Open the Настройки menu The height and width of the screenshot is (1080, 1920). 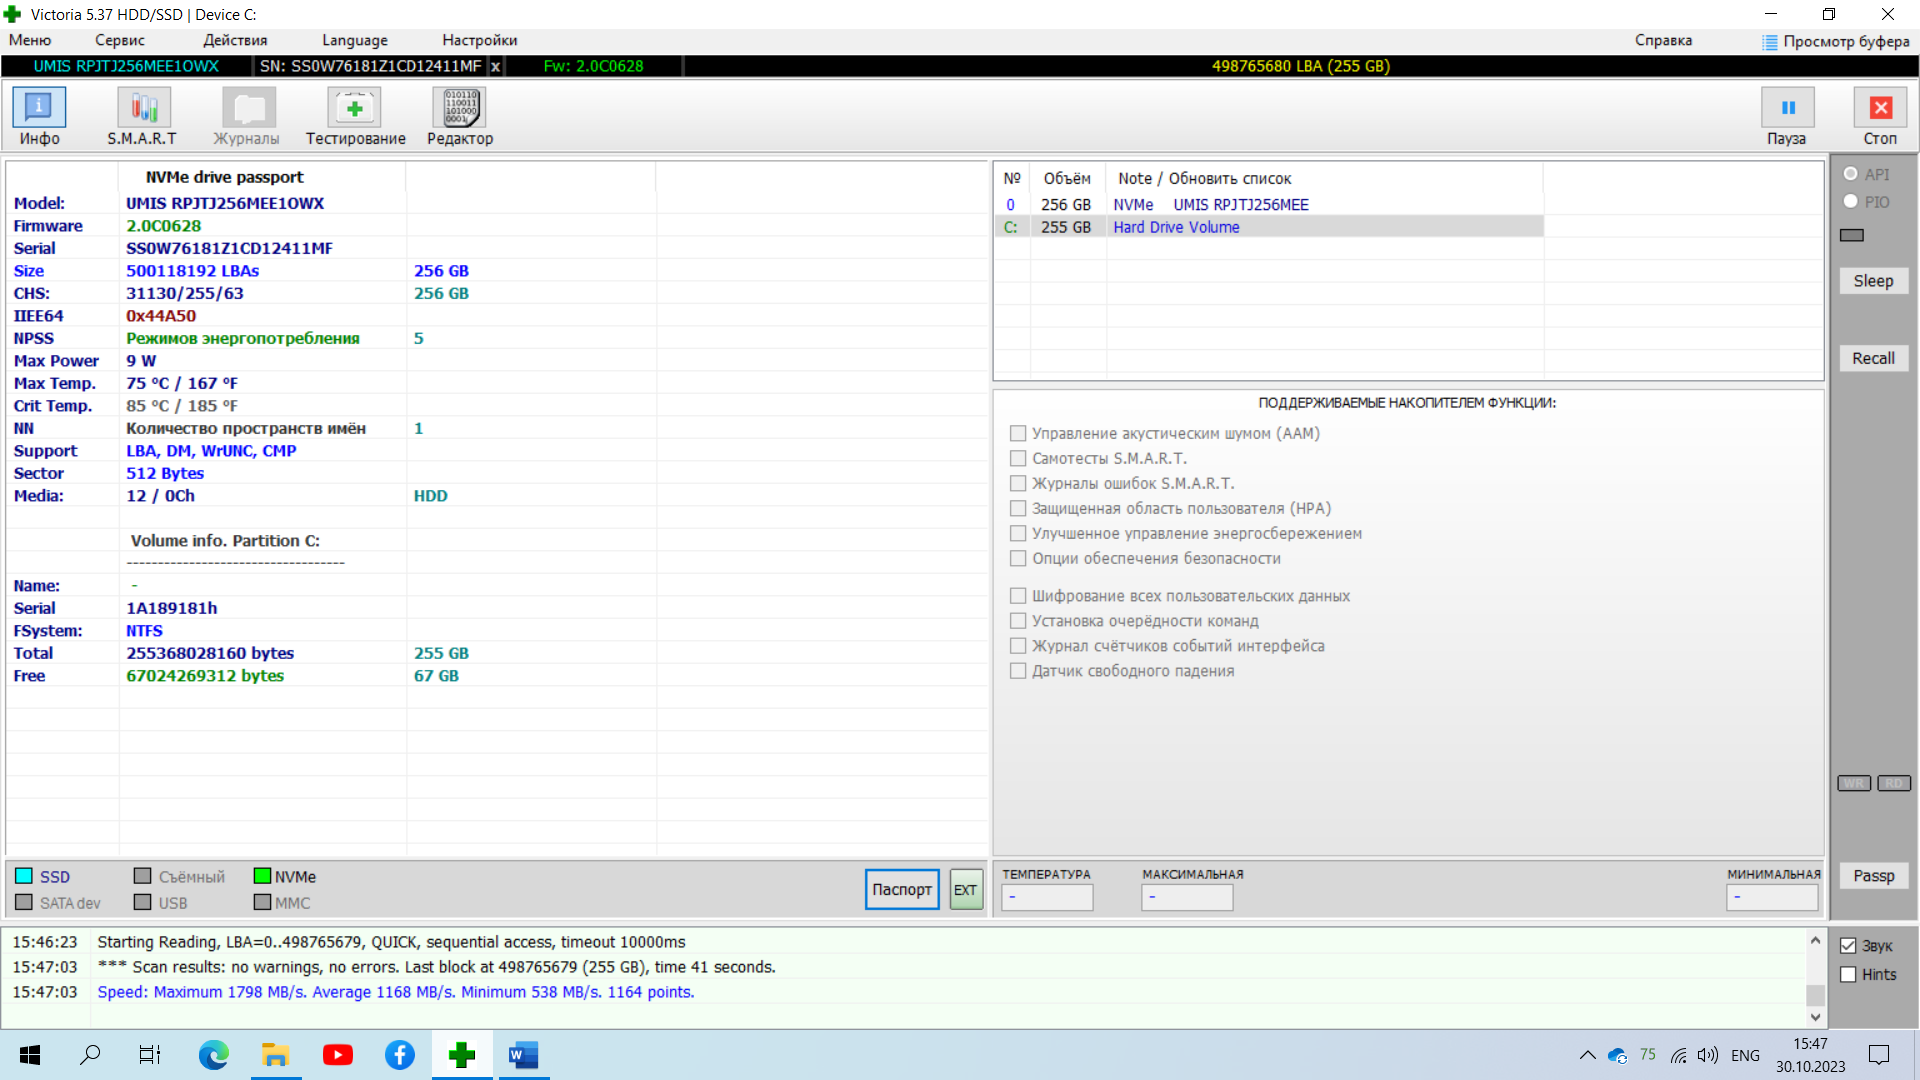coord(480,40)
